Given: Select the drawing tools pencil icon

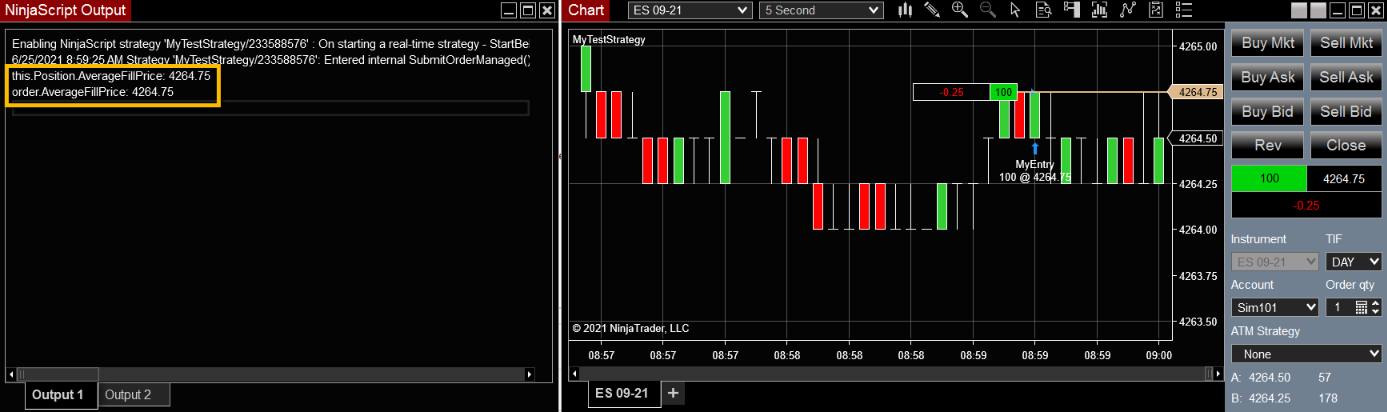Looking at the screenshot, I should [932, 10].
